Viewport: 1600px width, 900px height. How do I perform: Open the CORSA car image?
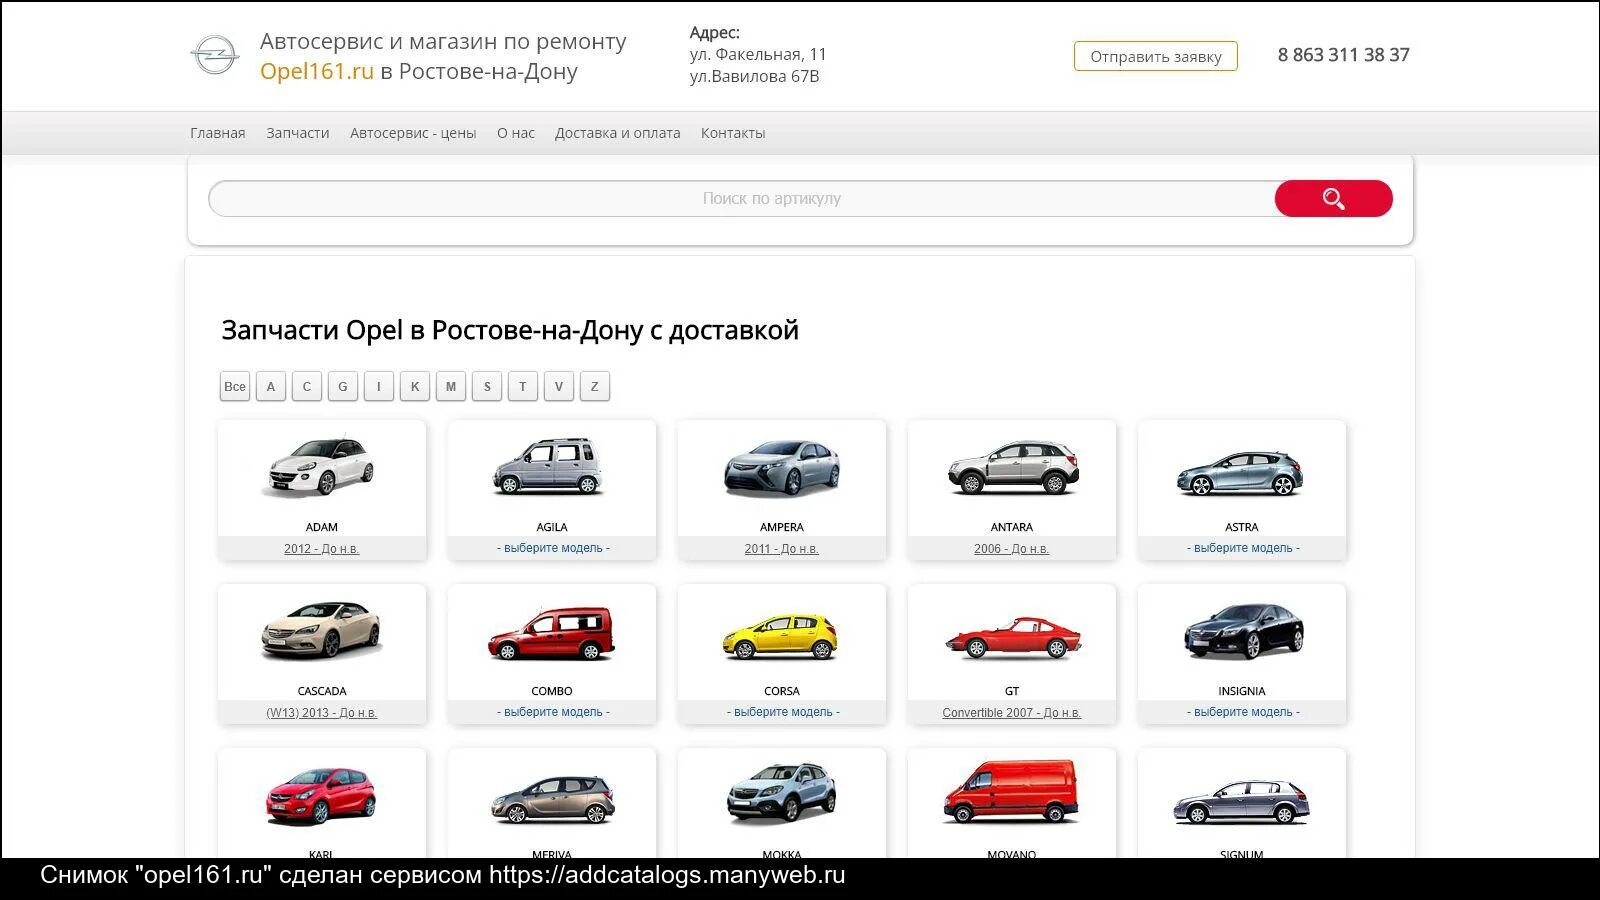click(x=780, y=637)
